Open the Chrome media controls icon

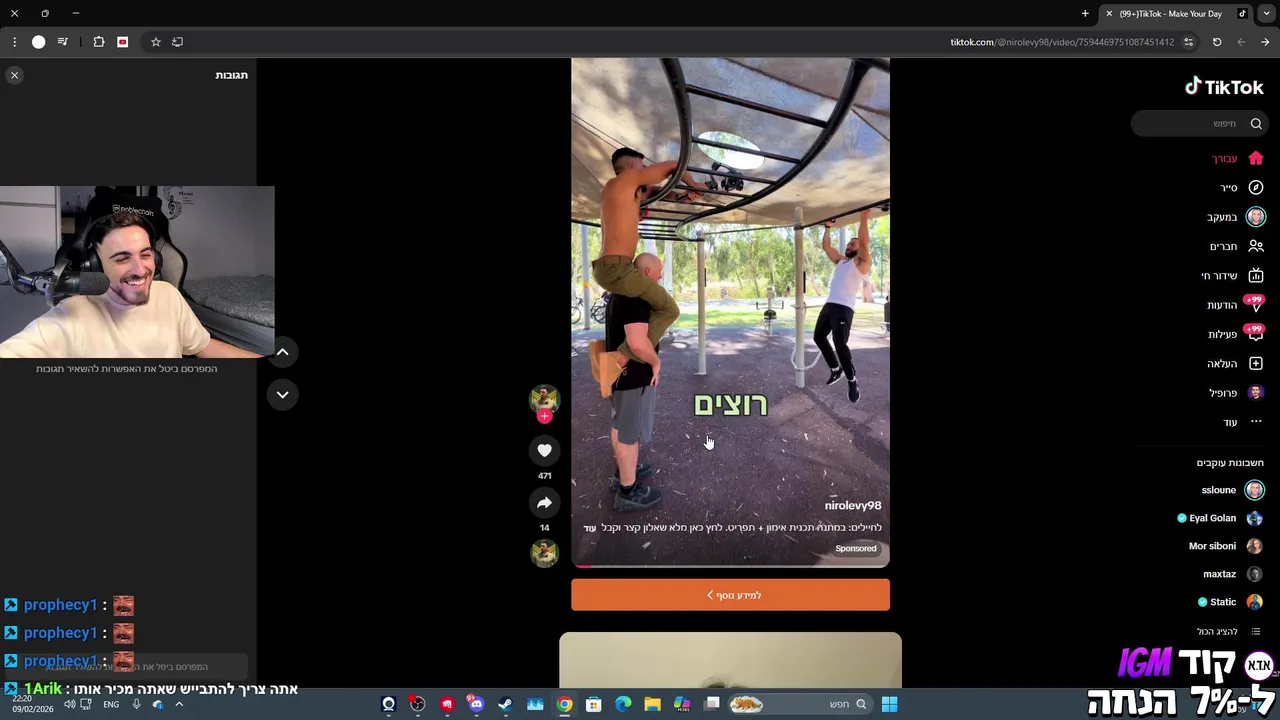(x=62, y=42)
